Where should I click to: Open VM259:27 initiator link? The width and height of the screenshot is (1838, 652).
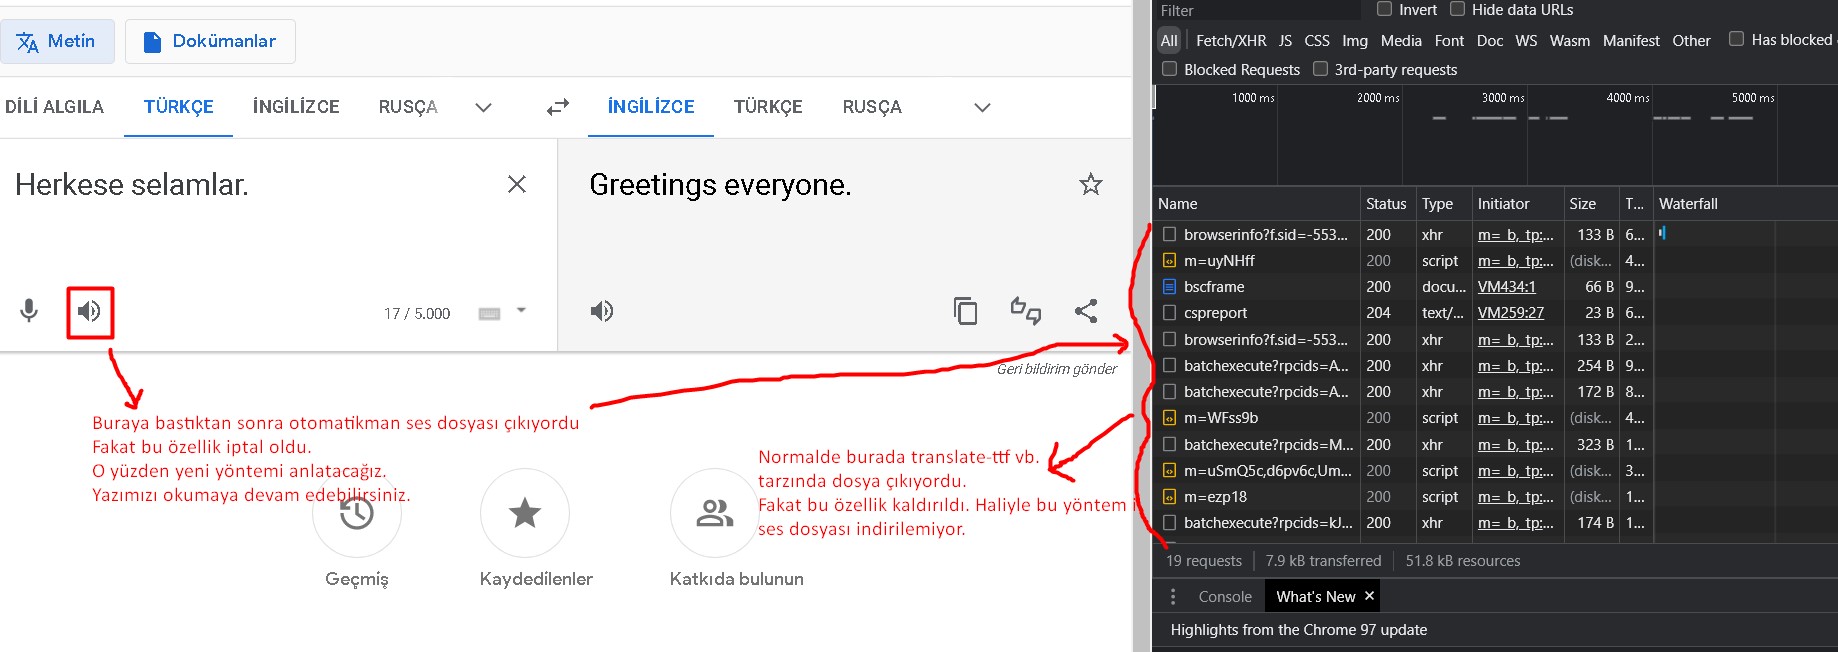(x=1510, y=313)
